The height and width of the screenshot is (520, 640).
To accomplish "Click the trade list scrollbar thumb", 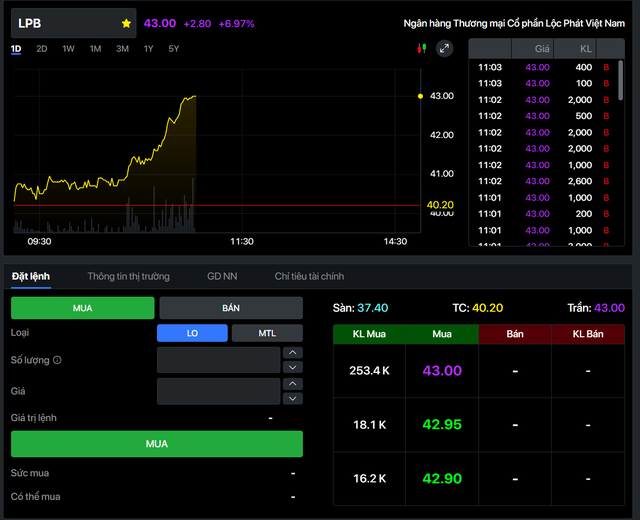I will click(620, 80).
